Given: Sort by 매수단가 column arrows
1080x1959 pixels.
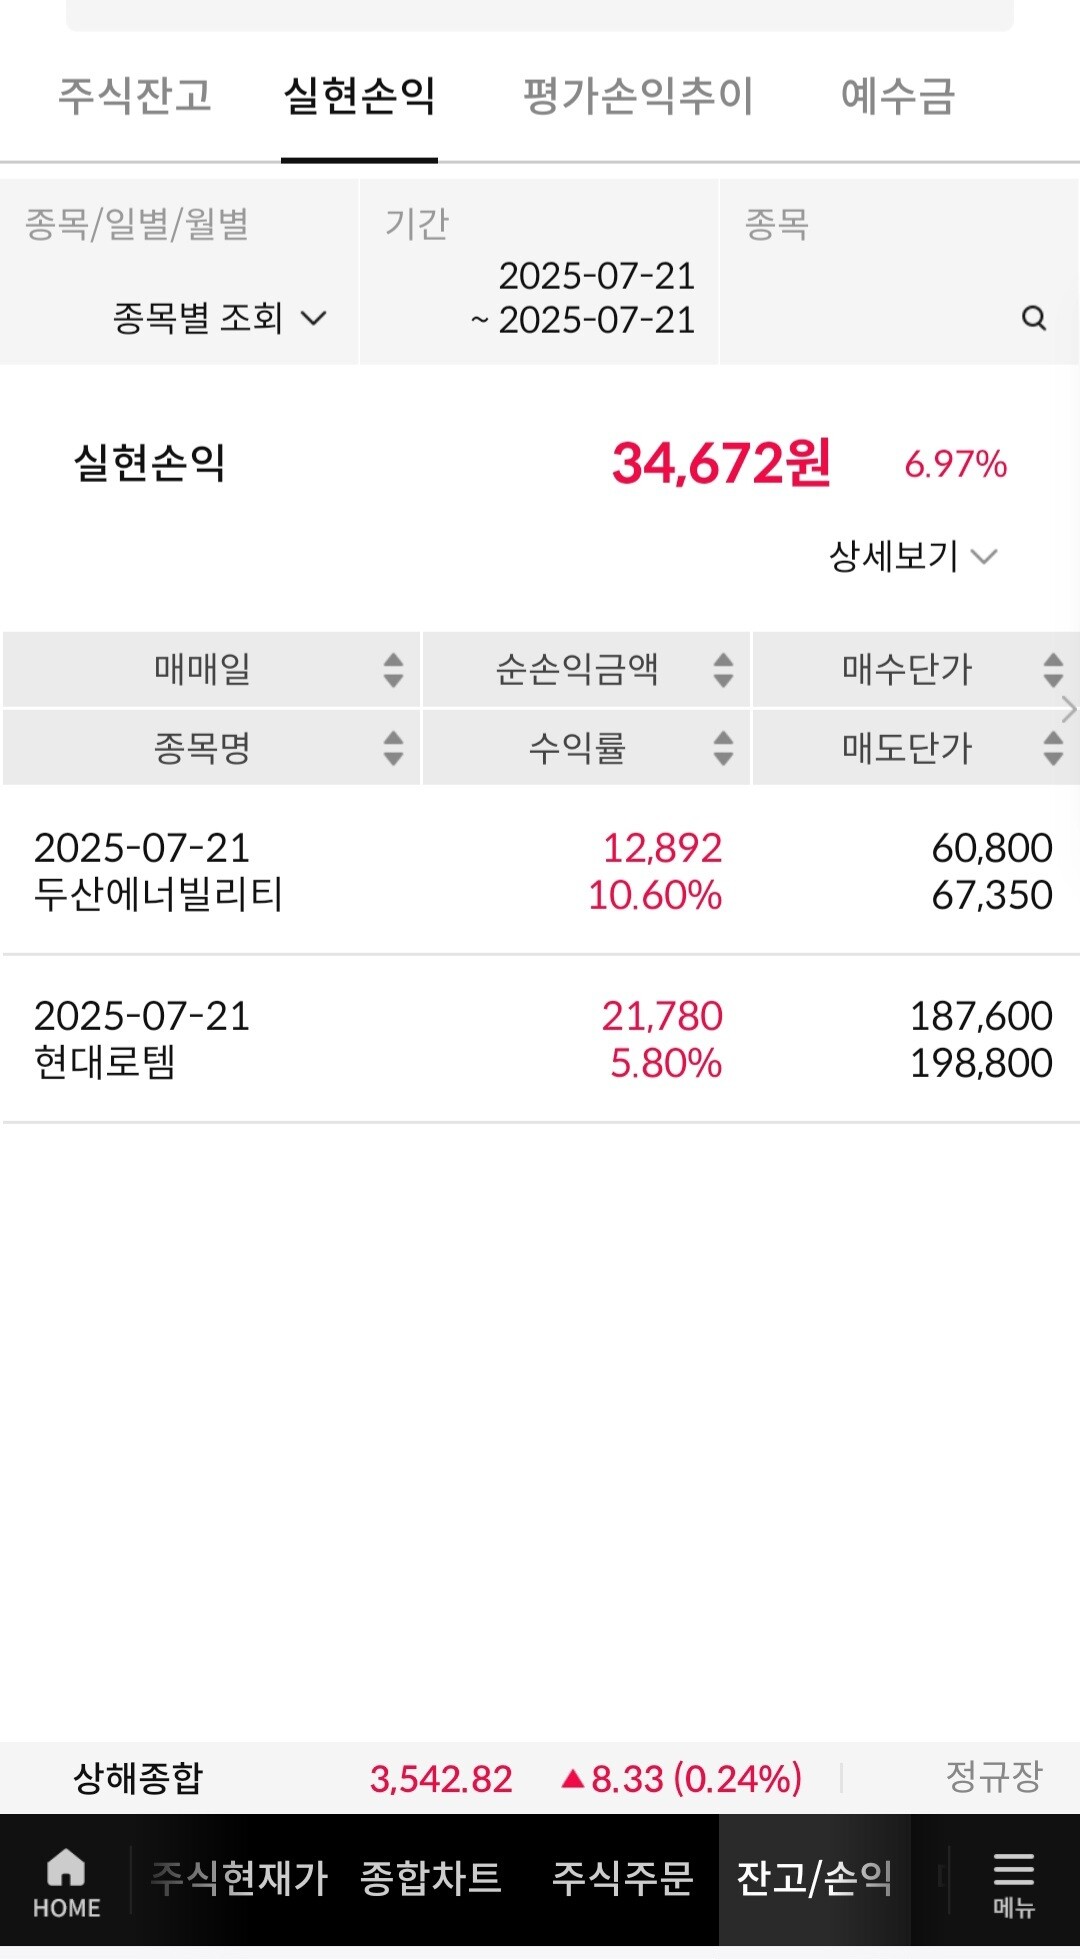Looking at the screenshot, I should coord(1053,670).
